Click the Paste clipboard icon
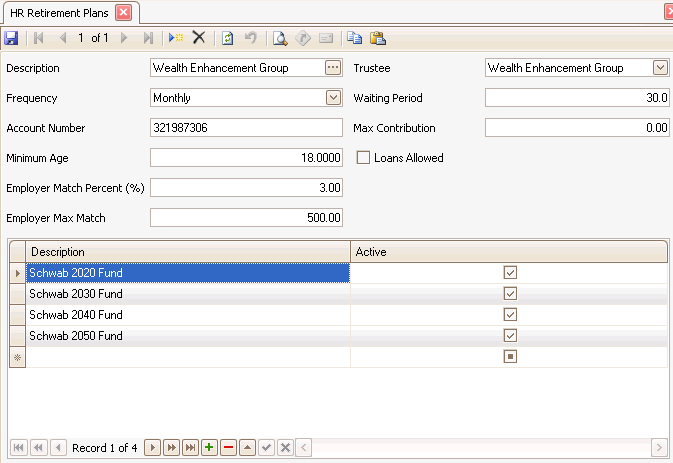Screen dimensions: 673x463 click(377, 38)
